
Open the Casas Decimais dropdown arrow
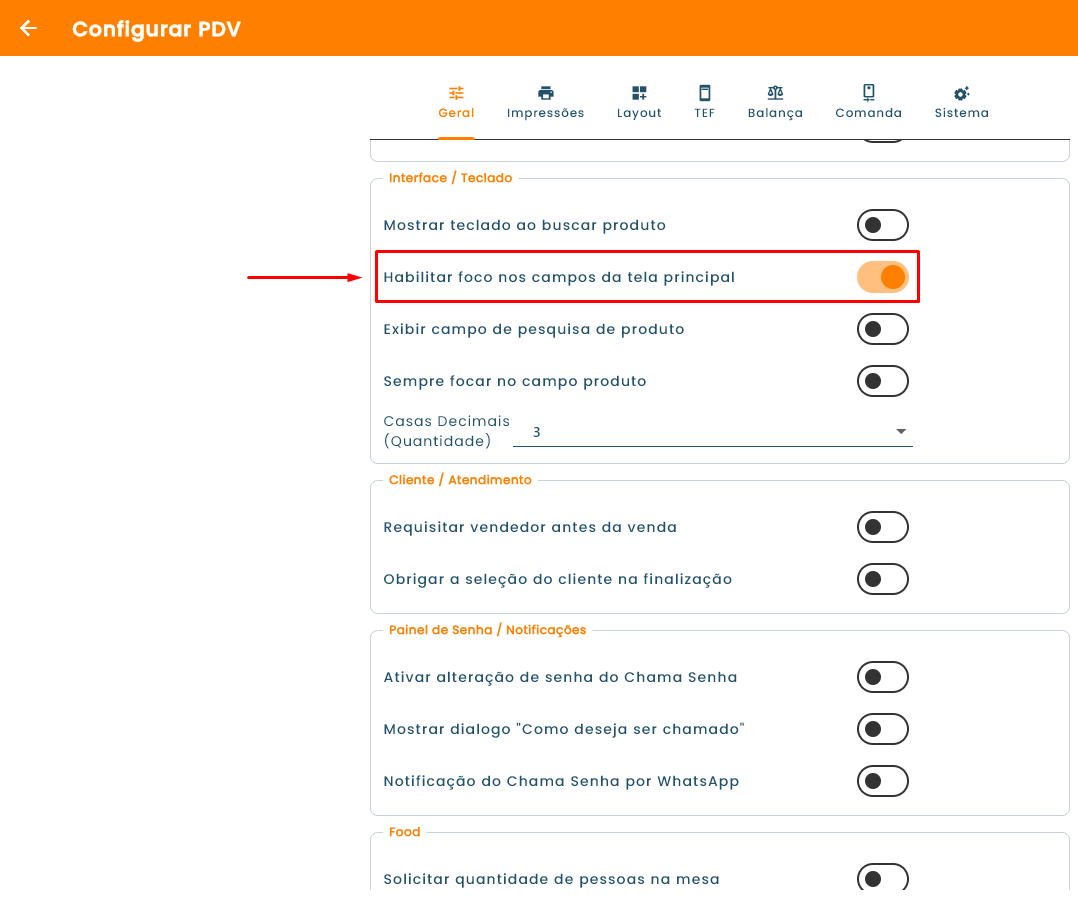tap(901, 432)
